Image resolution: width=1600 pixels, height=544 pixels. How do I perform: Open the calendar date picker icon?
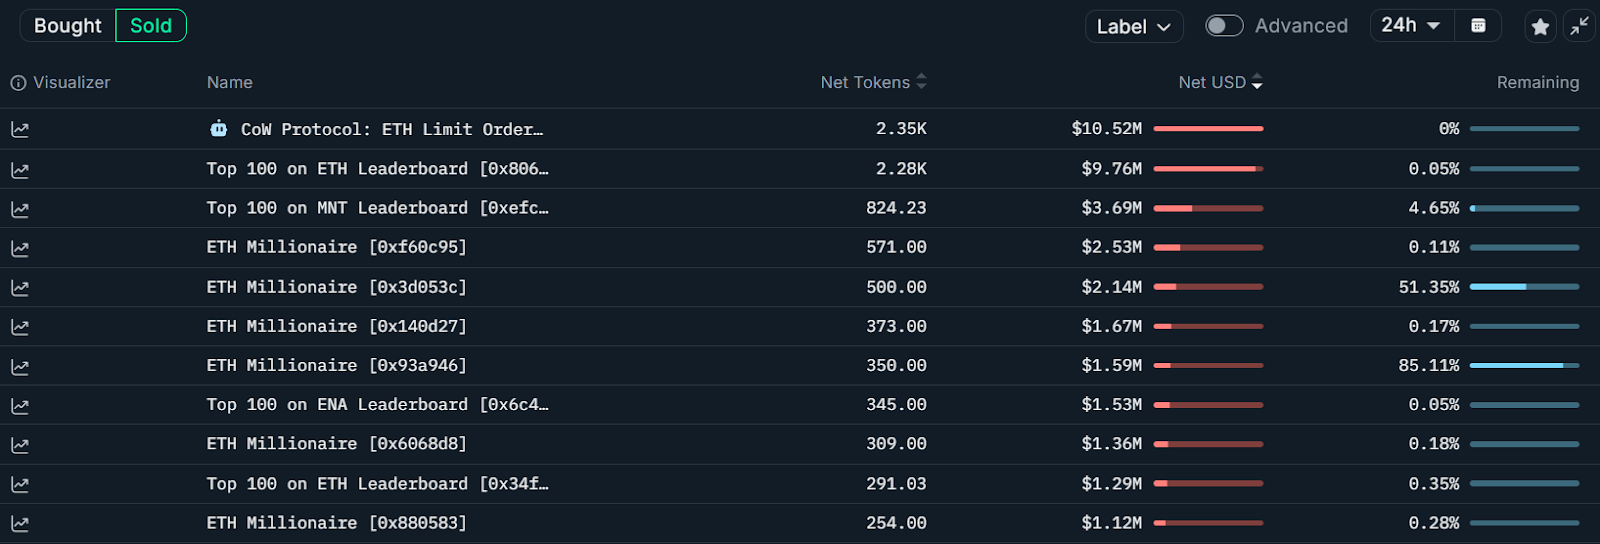point(1478,26)
